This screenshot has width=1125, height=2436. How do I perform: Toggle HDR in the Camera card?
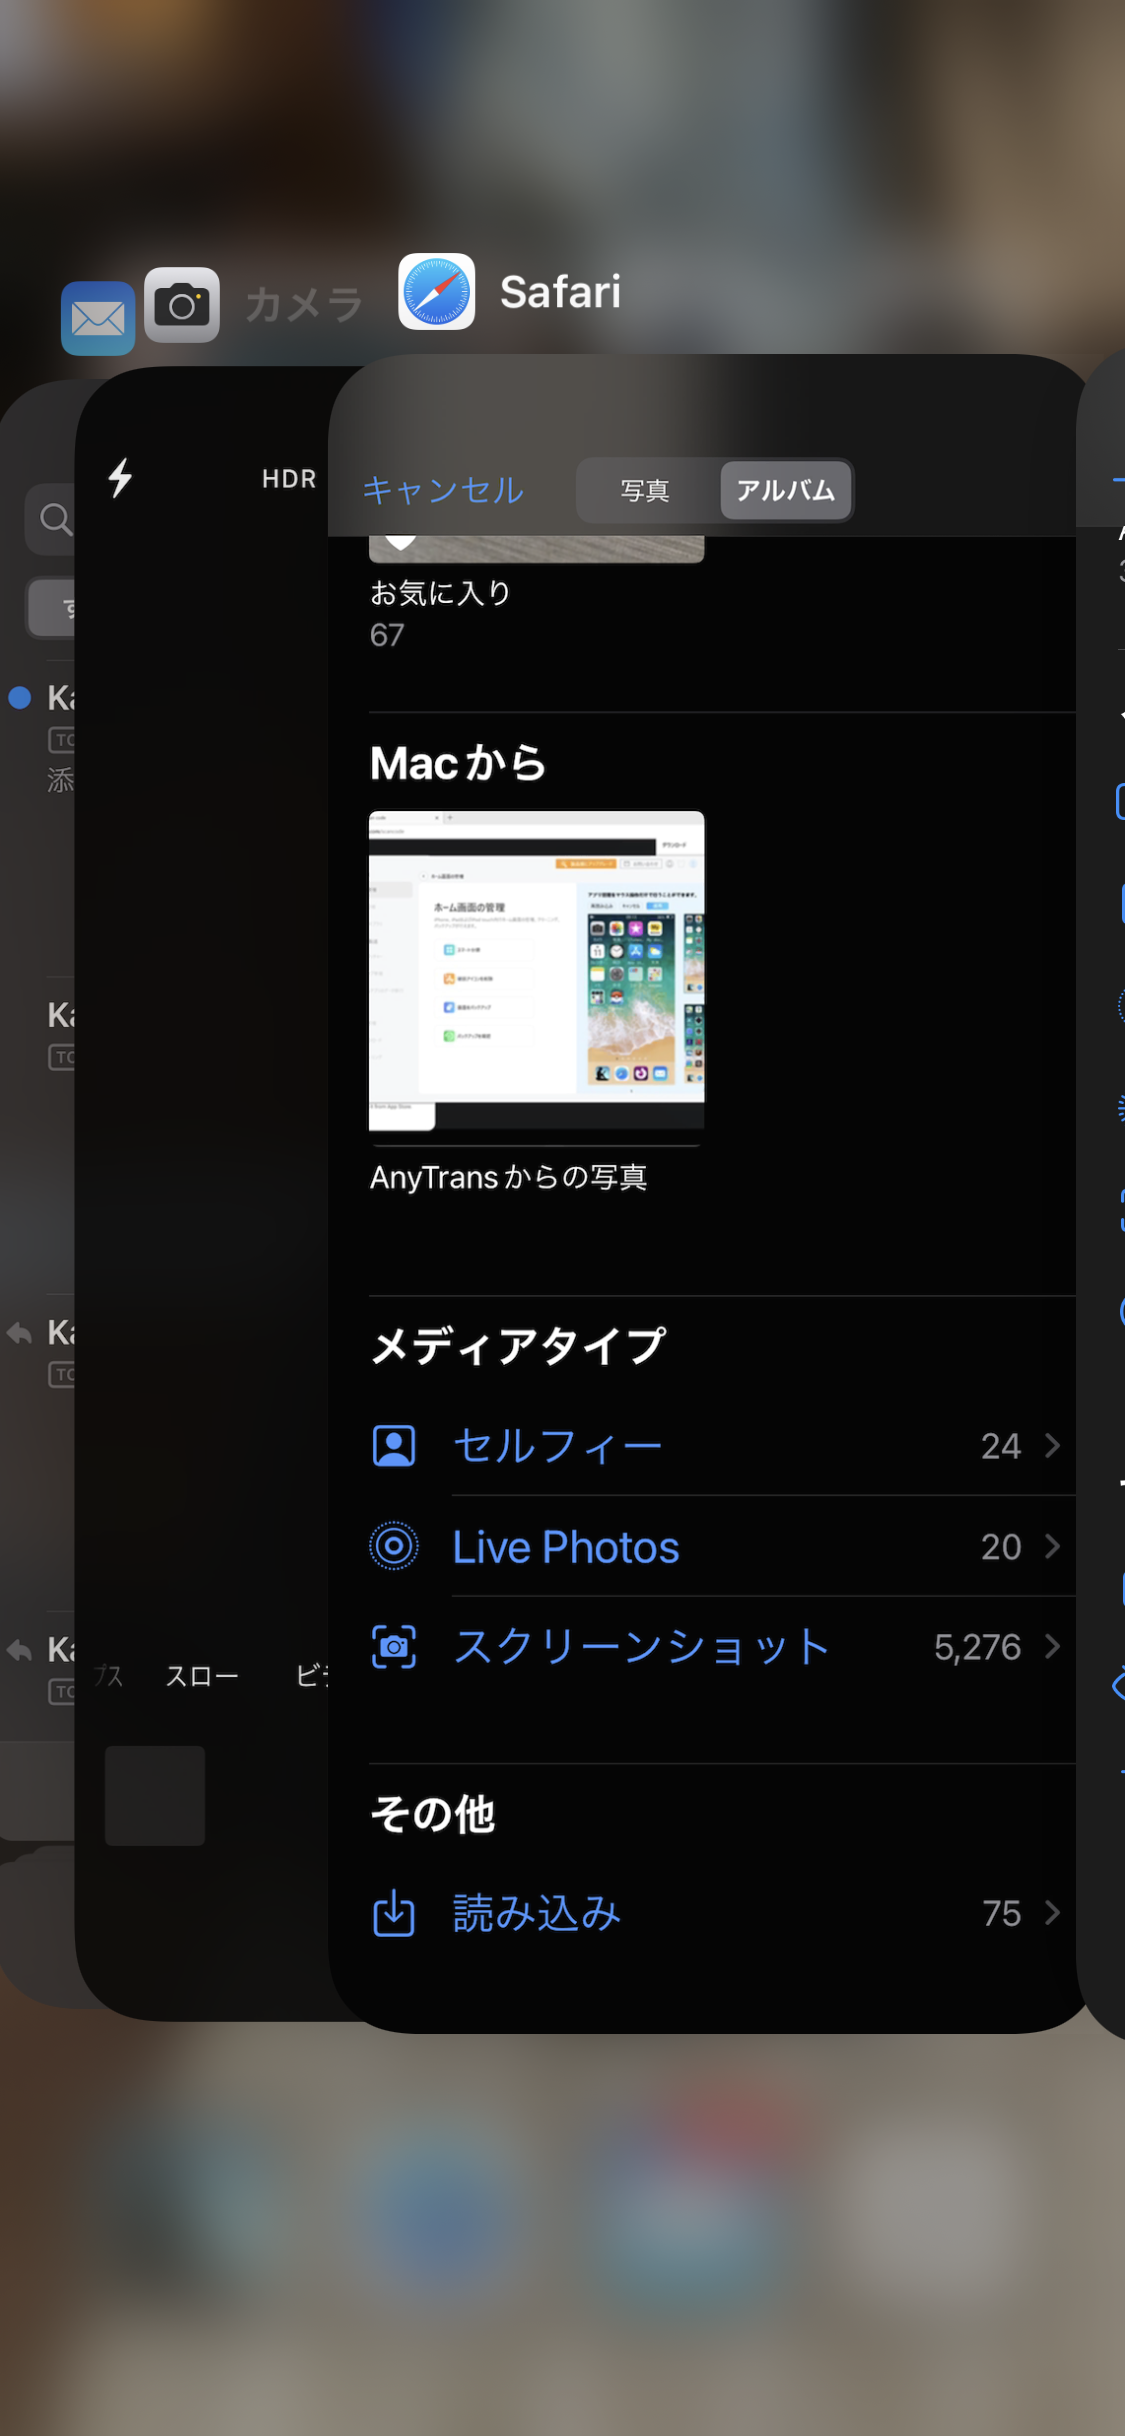point(289,479)
